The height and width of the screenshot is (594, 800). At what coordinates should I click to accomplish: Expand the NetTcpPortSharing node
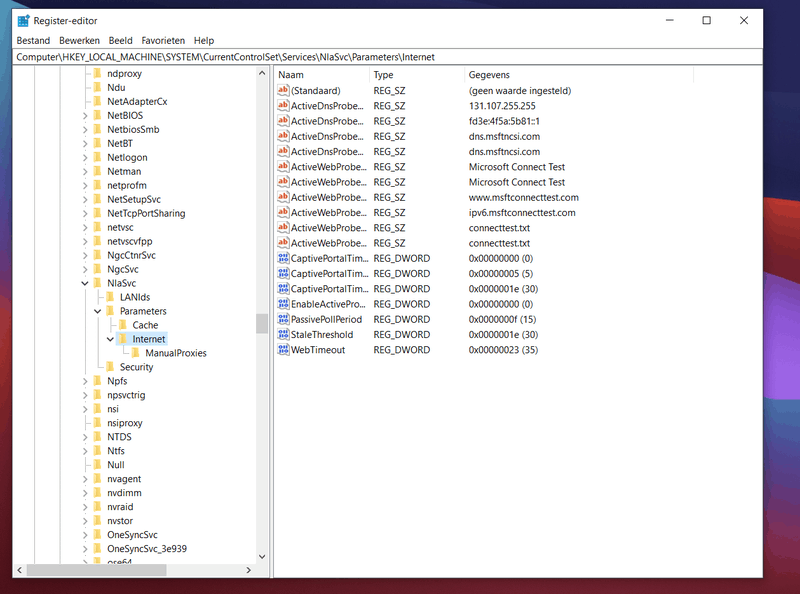[85, 213]
